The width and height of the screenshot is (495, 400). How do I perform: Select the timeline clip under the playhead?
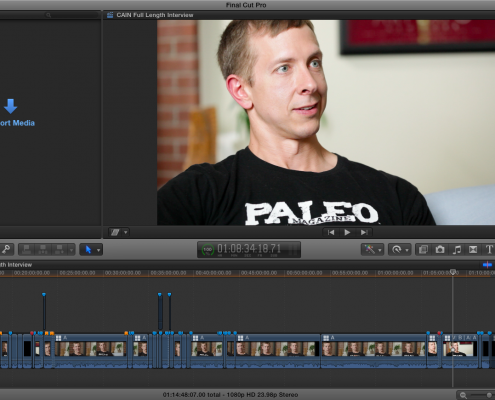(460, 352)
